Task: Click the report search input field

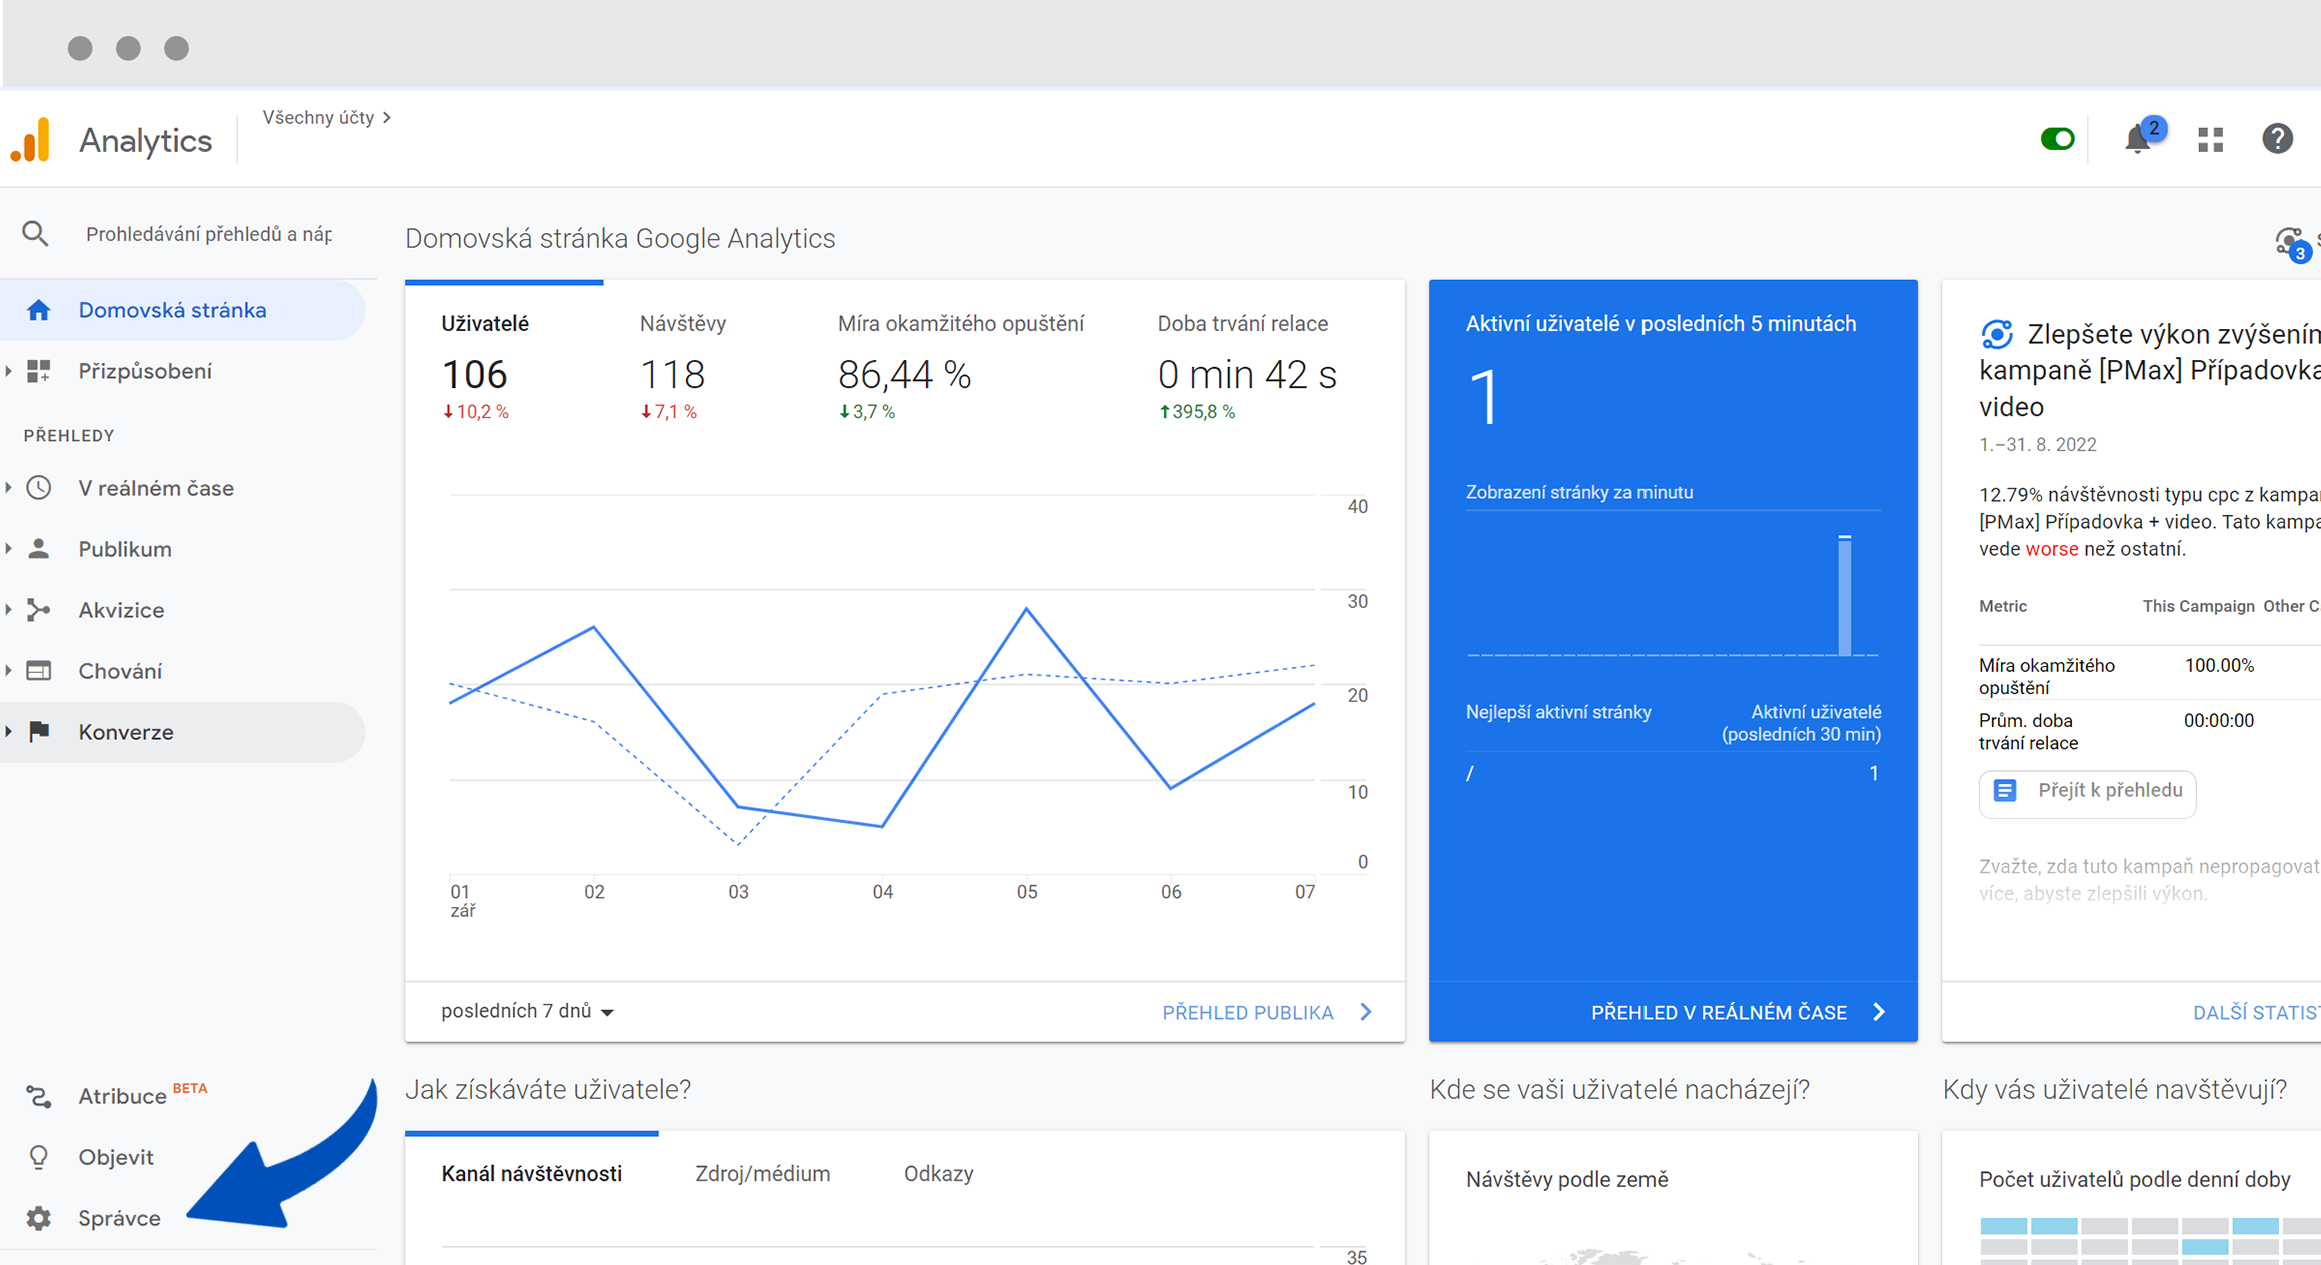Action: coord(210,234)
